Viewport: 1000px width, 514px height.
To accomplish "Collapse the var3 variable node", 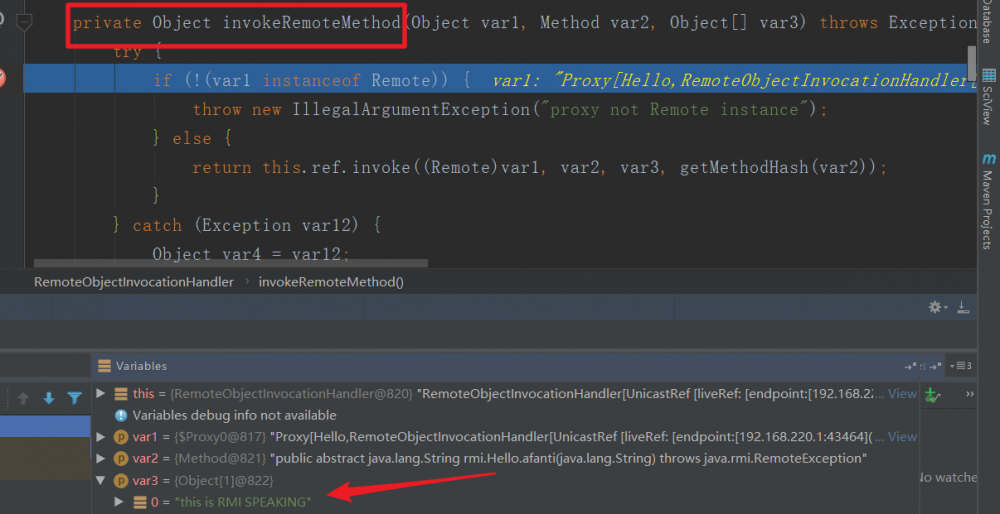I will 101,480.
